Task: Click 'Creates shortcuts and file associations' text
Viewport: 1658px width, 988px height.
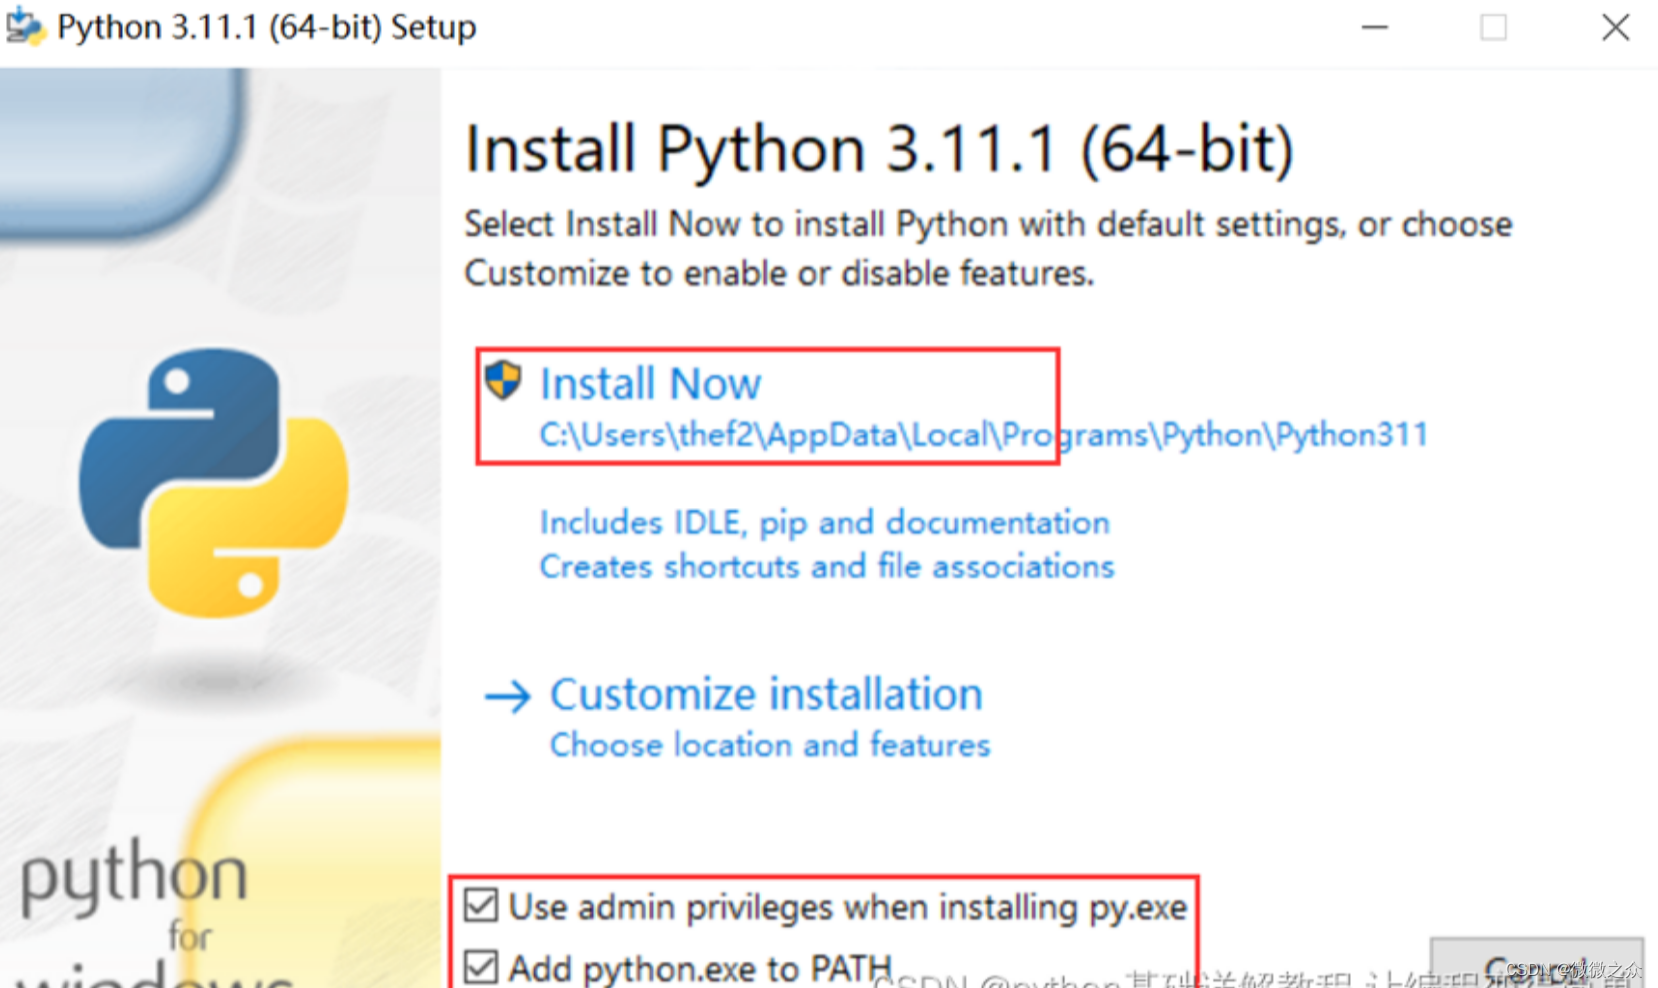Action: tap(827, 566)
